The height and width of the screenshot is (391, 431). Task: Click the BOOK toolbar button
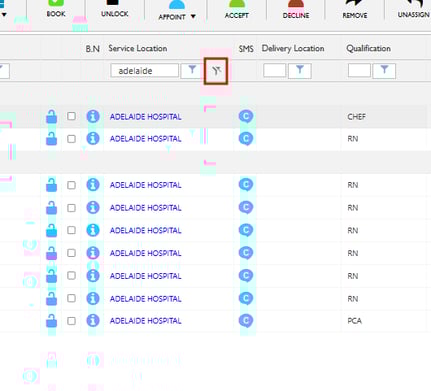56,9
